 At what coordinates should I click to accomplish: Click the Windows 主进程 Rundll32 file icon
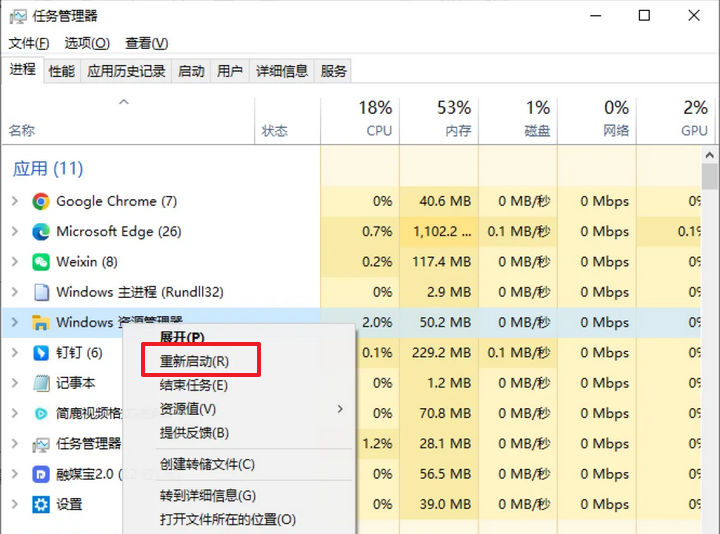pos(41,292)
